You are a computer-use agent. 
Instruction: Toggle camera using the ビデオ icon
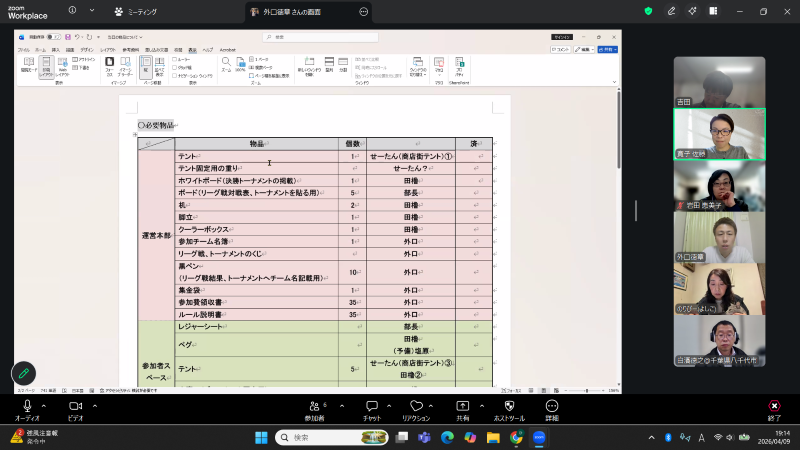(76, 405)
